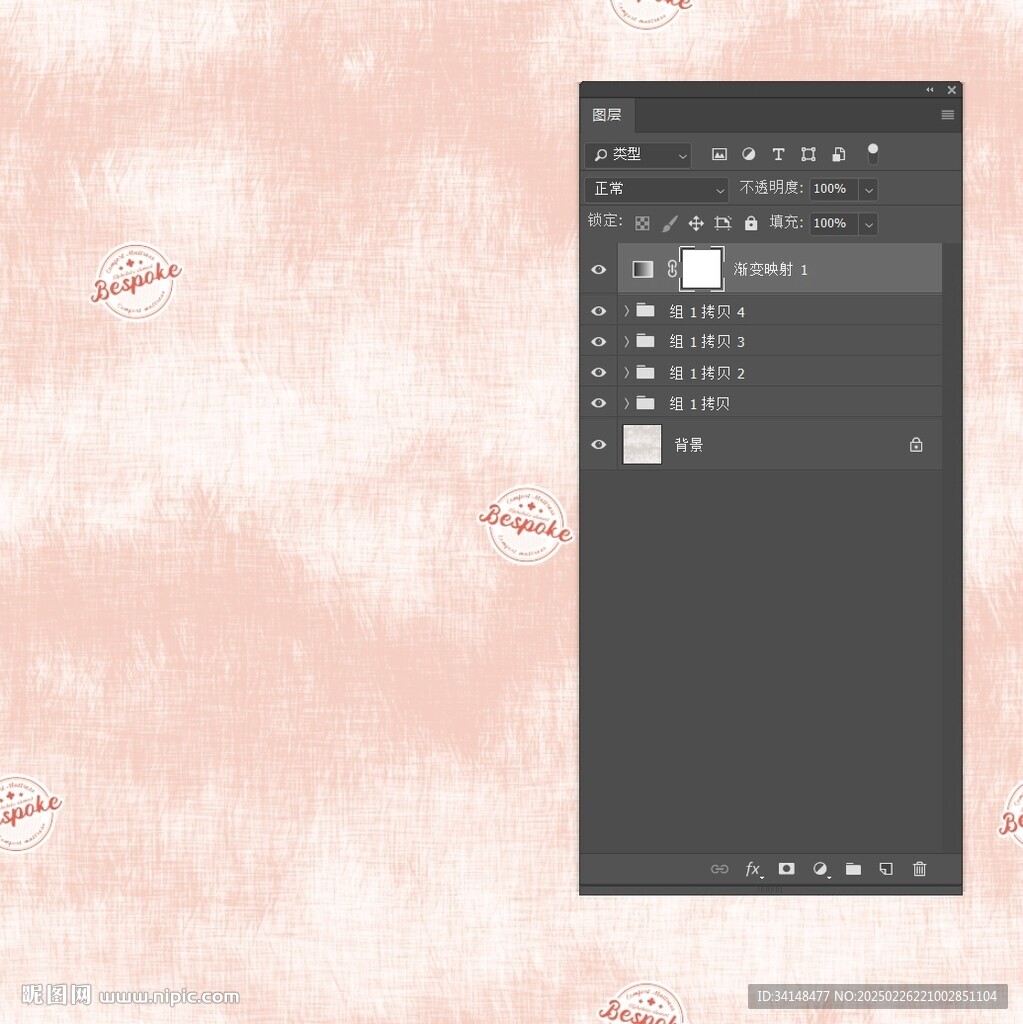Toggle the layer filtering on/off switch

(x=873, y=153)
